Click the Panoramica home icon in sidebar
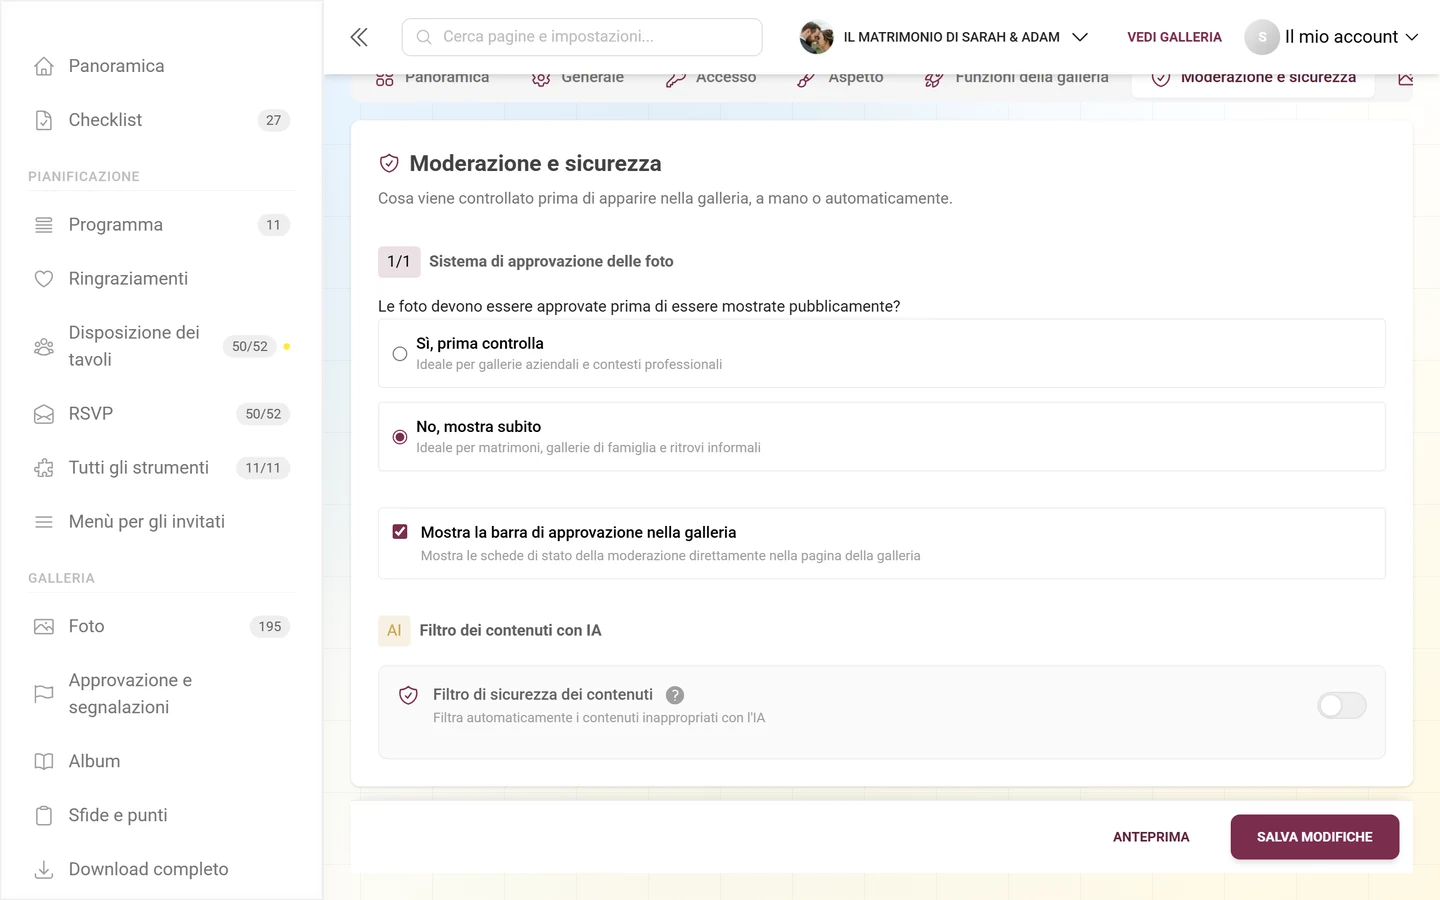 (x=44, y=66)
